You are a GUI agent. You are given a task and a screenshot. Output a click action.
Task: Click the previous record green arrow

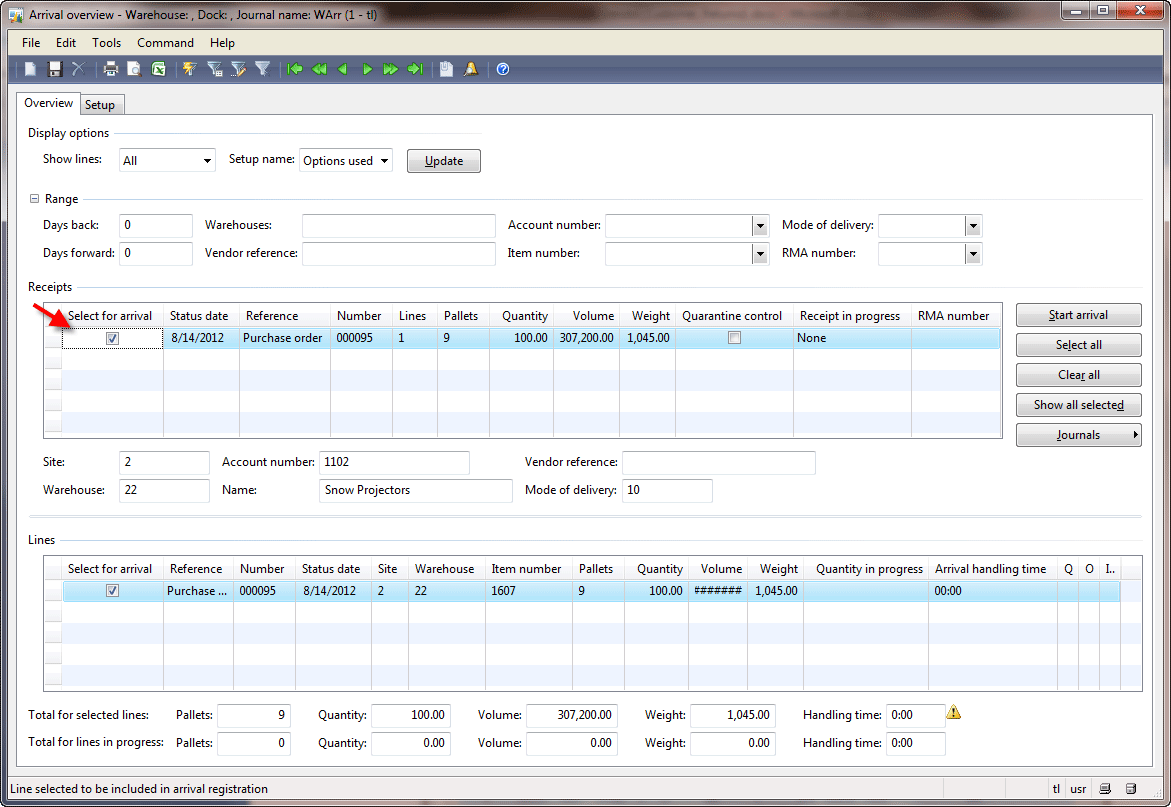(x=343, y=69)
